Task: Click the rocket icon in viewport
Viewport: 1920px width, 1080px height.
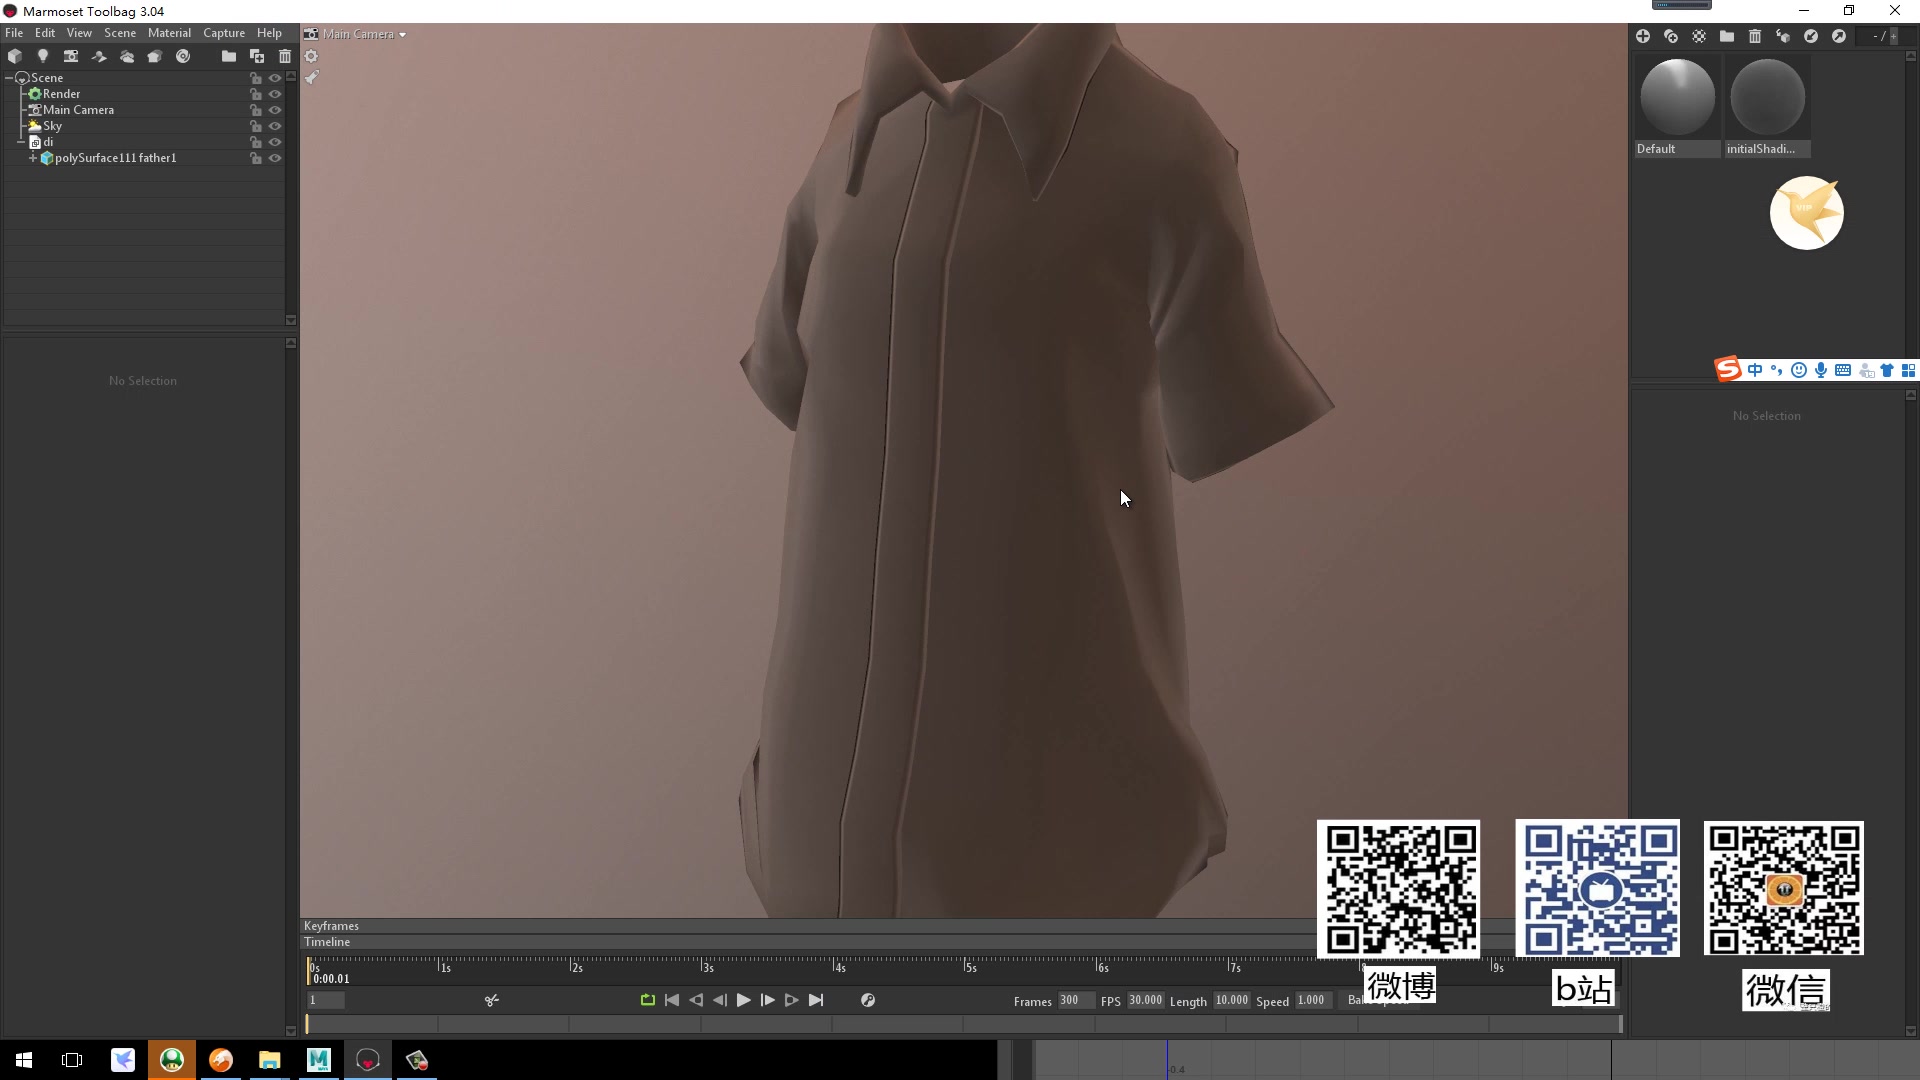Action: pyautogui.click(x=311, y=77)
